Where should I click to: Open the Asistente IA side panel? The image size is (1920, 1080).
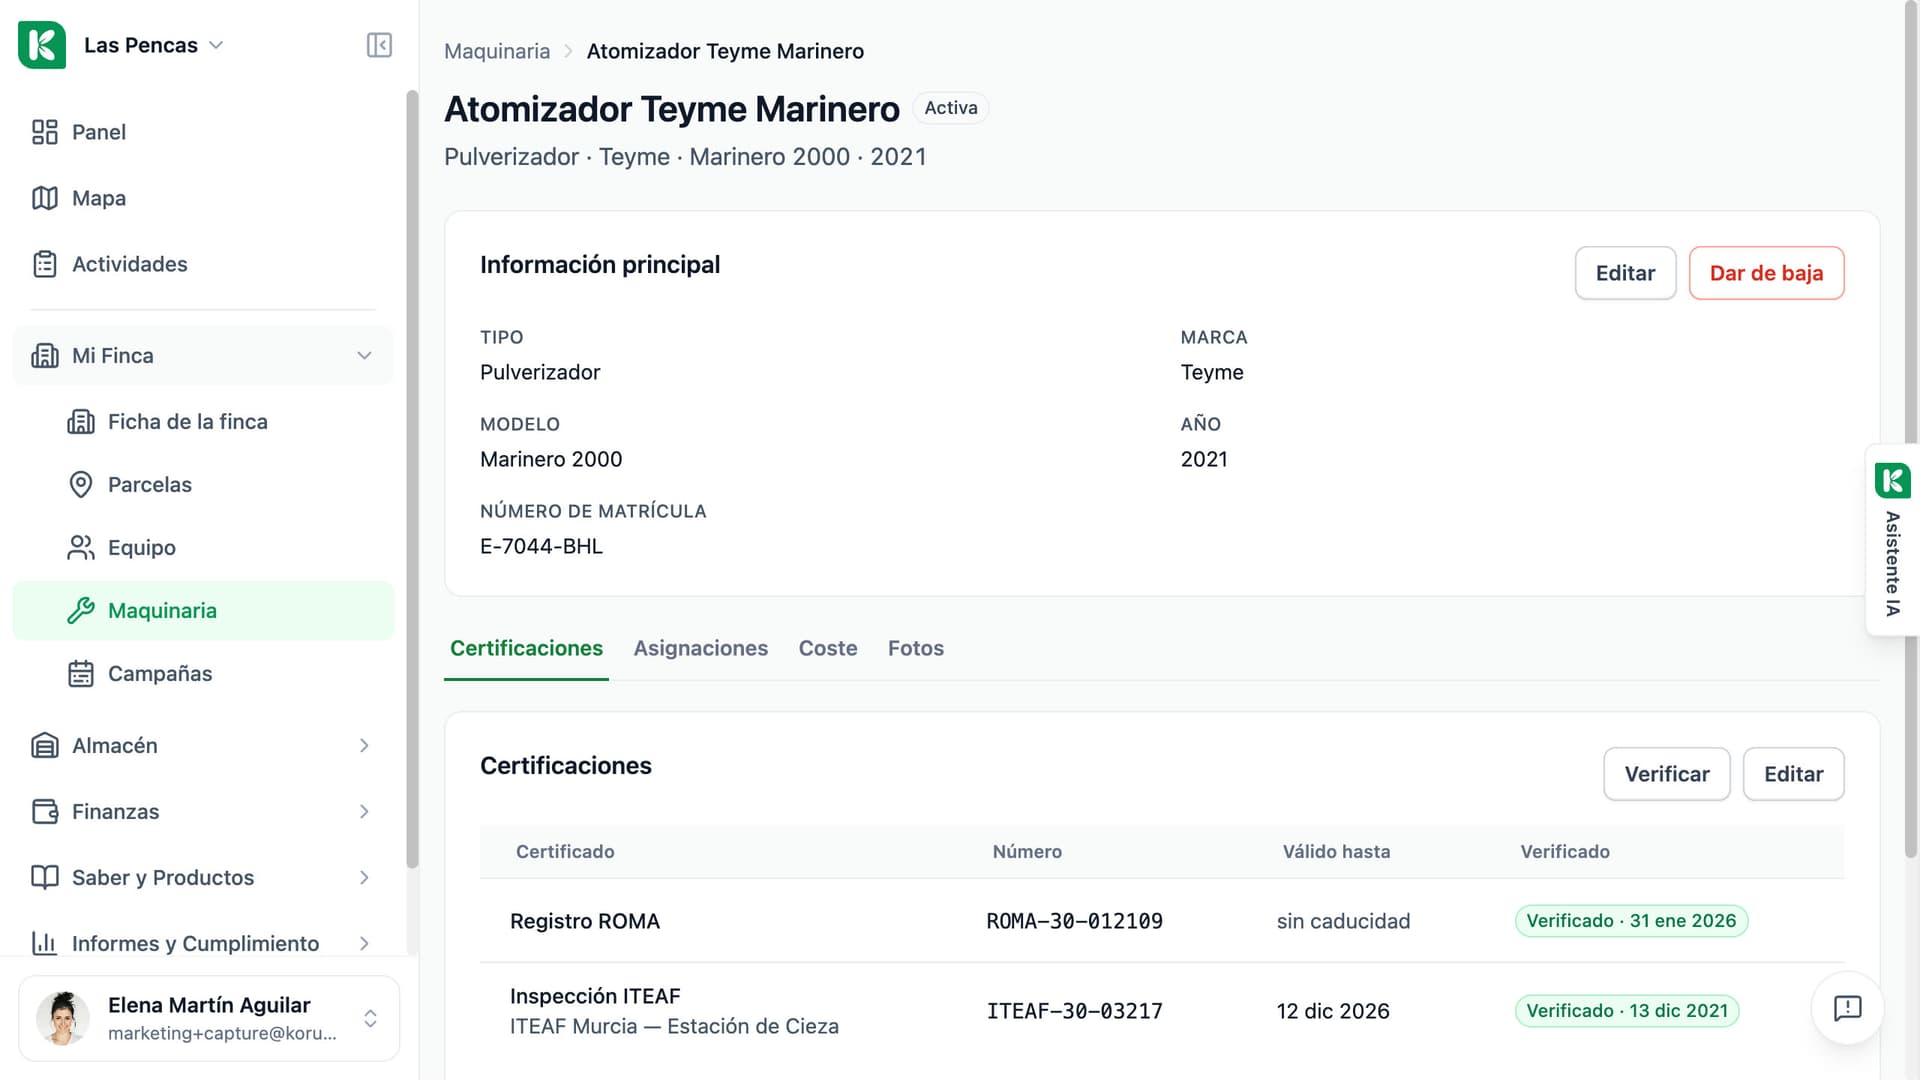(1892, 540)
